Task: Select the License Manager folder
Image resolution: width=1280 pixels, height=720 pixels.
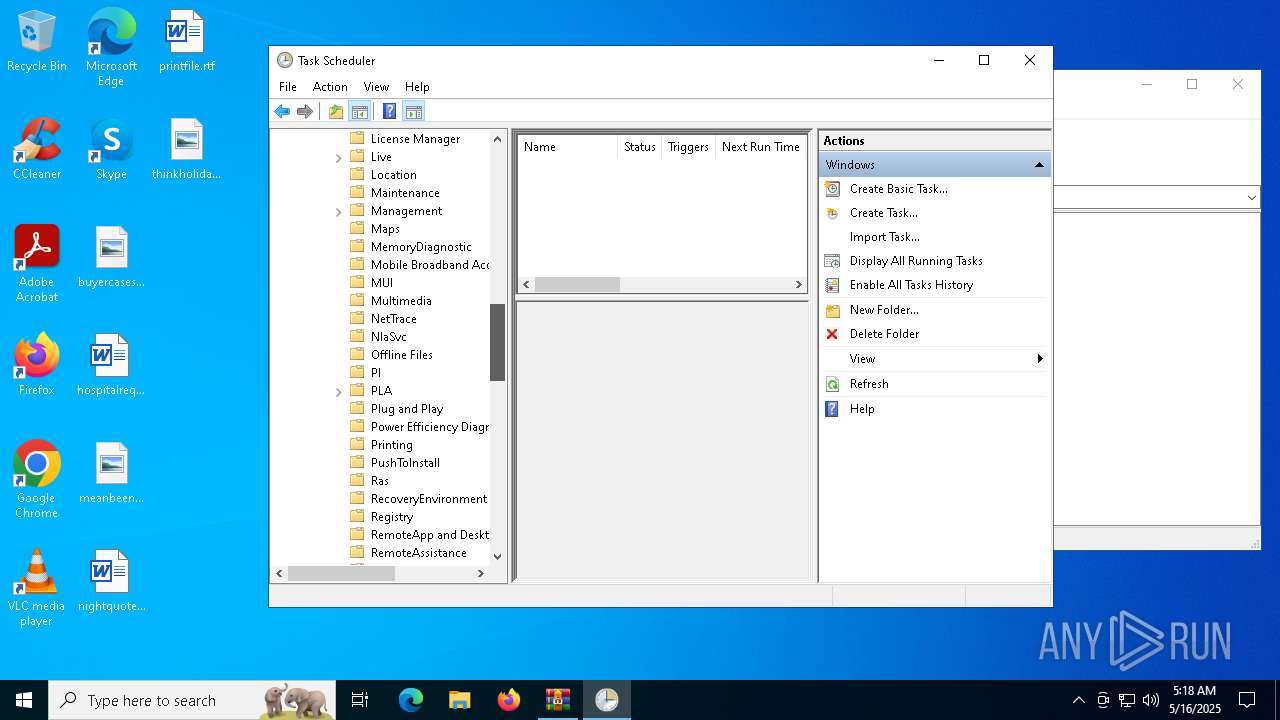Action: point(415,139)
